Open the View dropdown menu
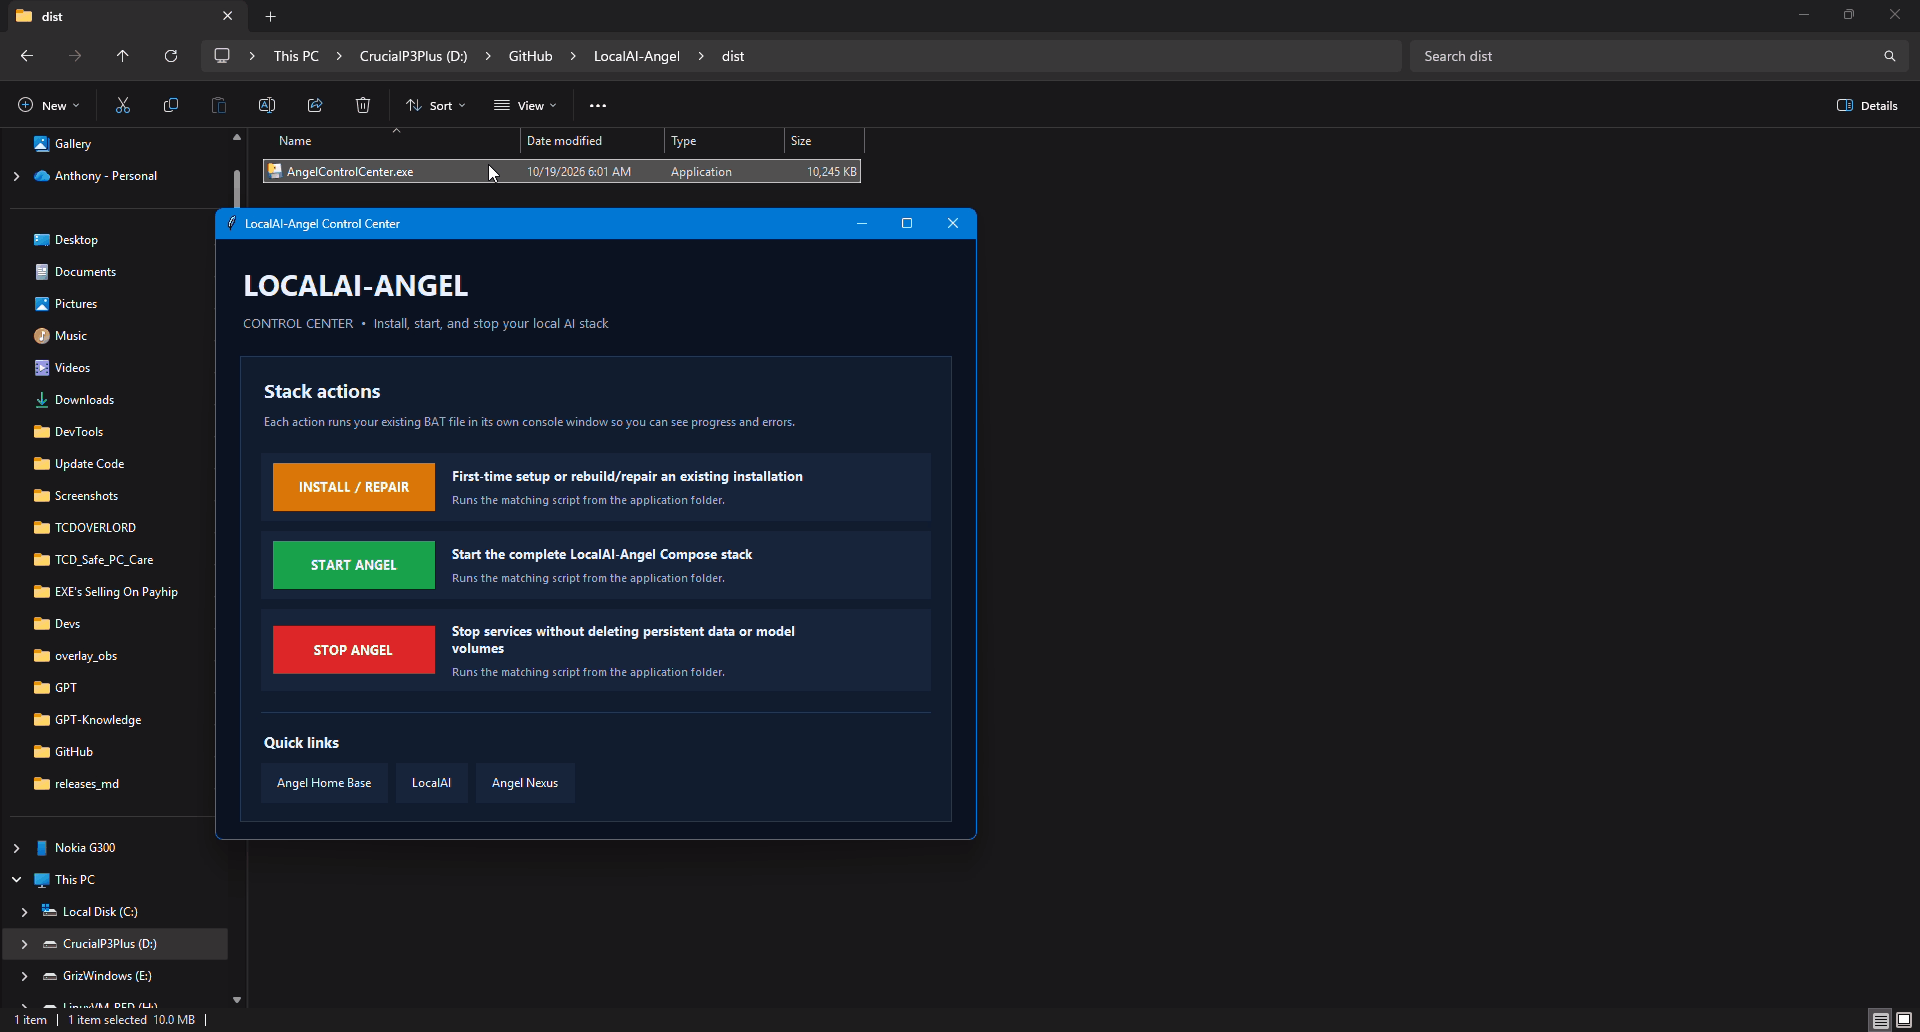 pyautogui.click(x=525, y=105)
